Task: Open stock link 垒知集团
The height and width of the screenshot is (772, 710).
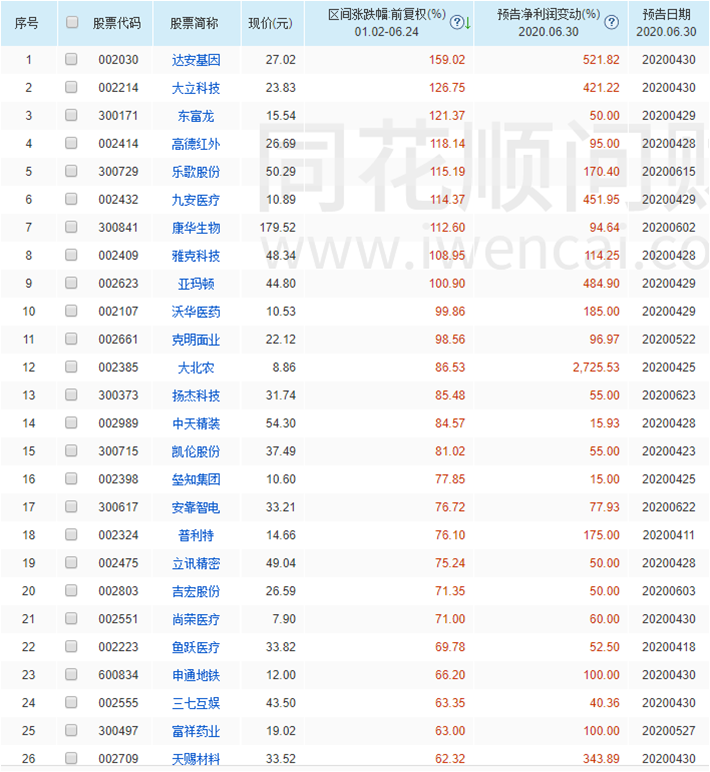Action: tap(196, 480)
